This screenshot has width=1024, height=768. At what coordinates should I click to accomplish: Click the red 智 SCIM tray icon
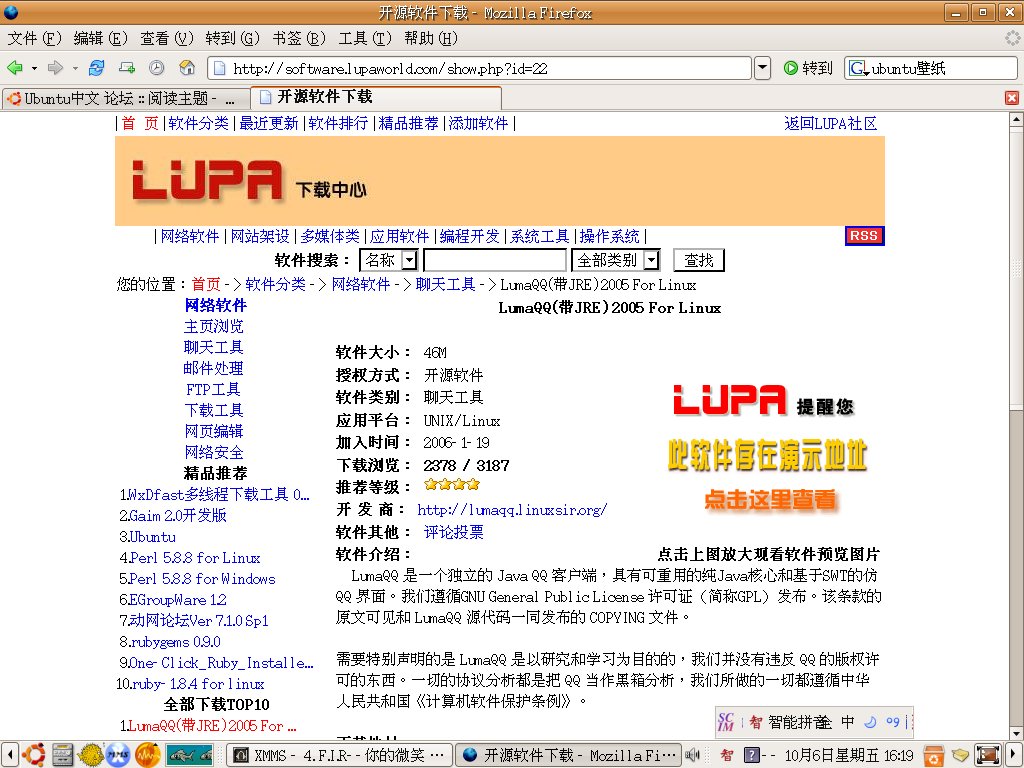point(726,756)
